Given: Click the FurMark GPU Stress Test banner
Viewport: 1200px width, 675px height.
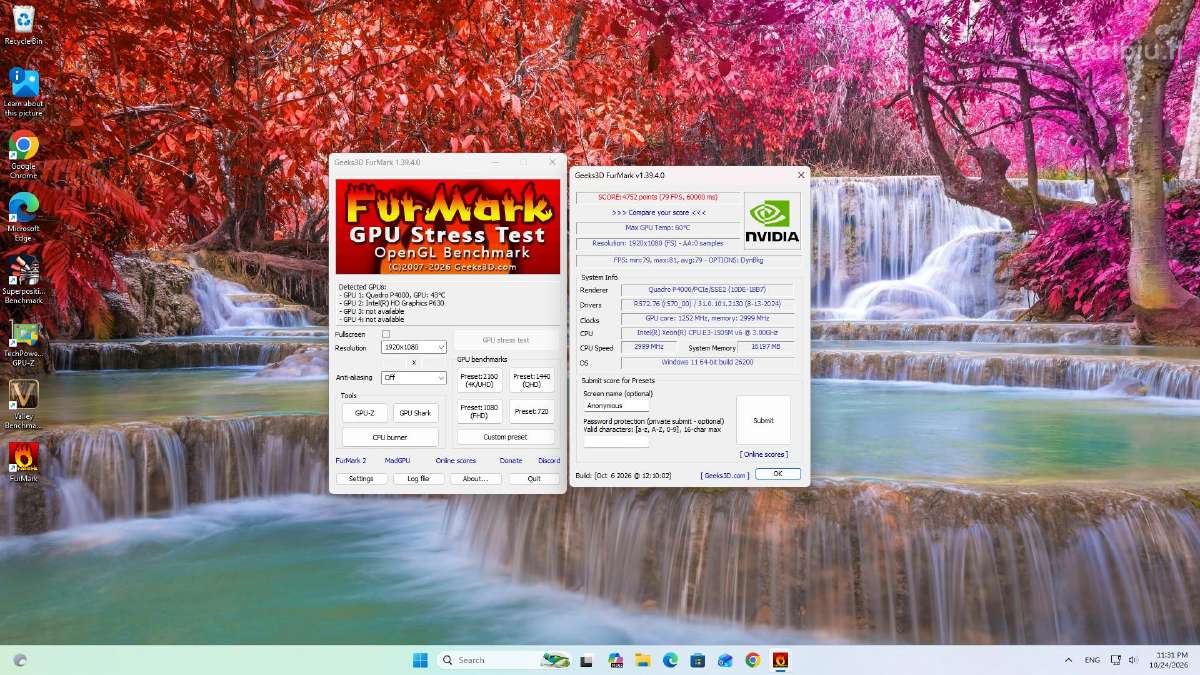Looking at the screenshot, I should pyautogui.click(x=448, y=227).
